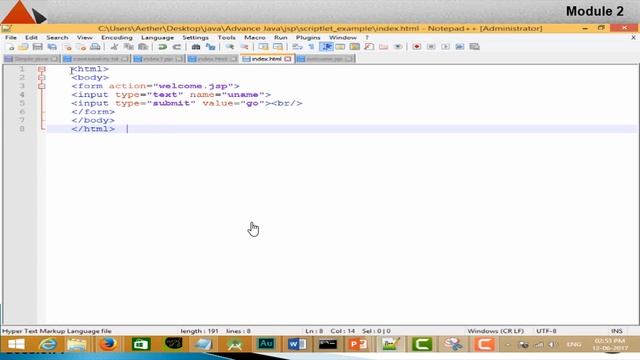The image size is (640, 360).
Task: Click the Cut scissors toolbar icon
Action: pos(114,47)
